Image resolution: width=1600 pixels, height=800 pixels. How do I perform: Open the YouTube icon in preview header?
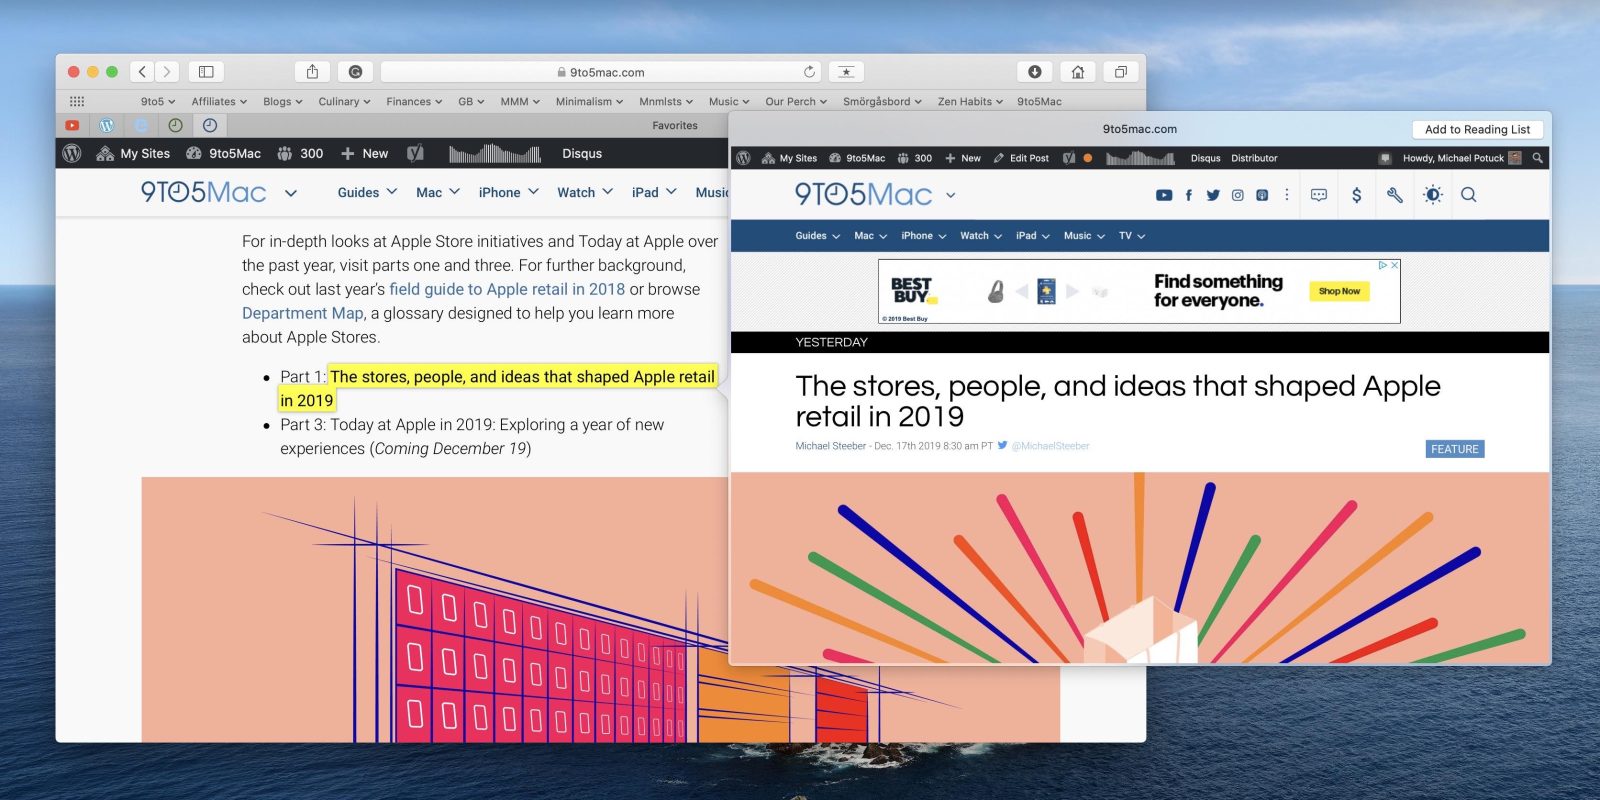(x=1164, y=195)
